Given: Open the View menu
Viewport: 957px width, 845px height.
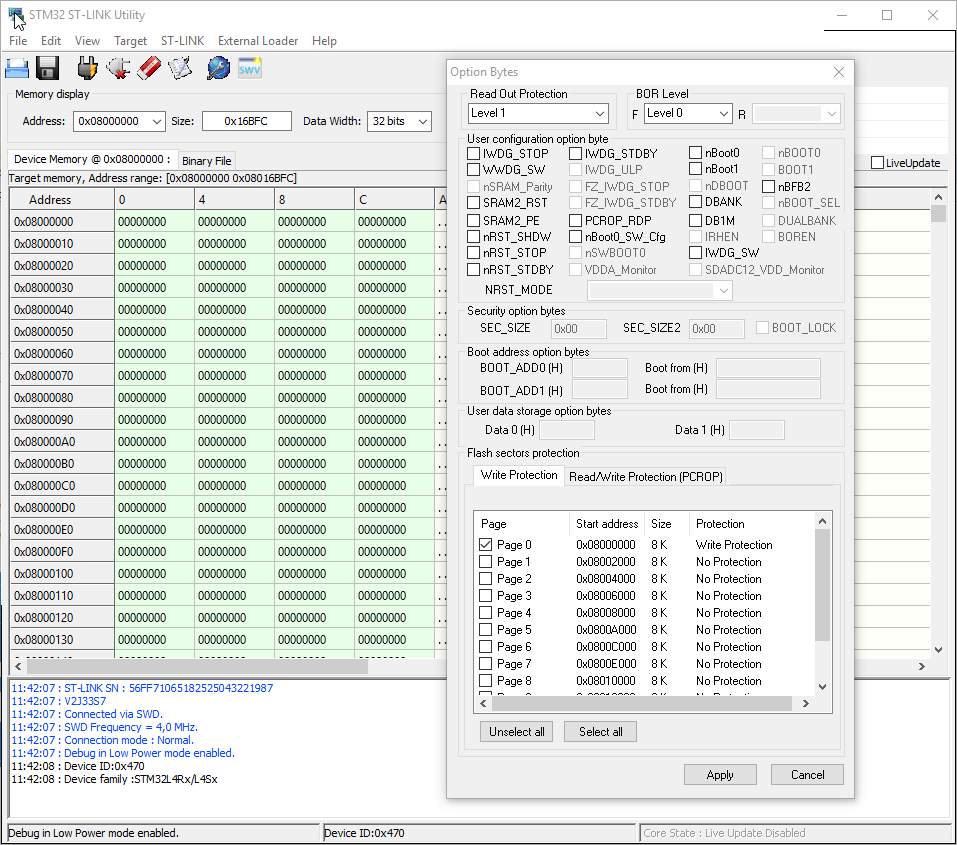Looking at the screenshot, I should pos(87,41).
